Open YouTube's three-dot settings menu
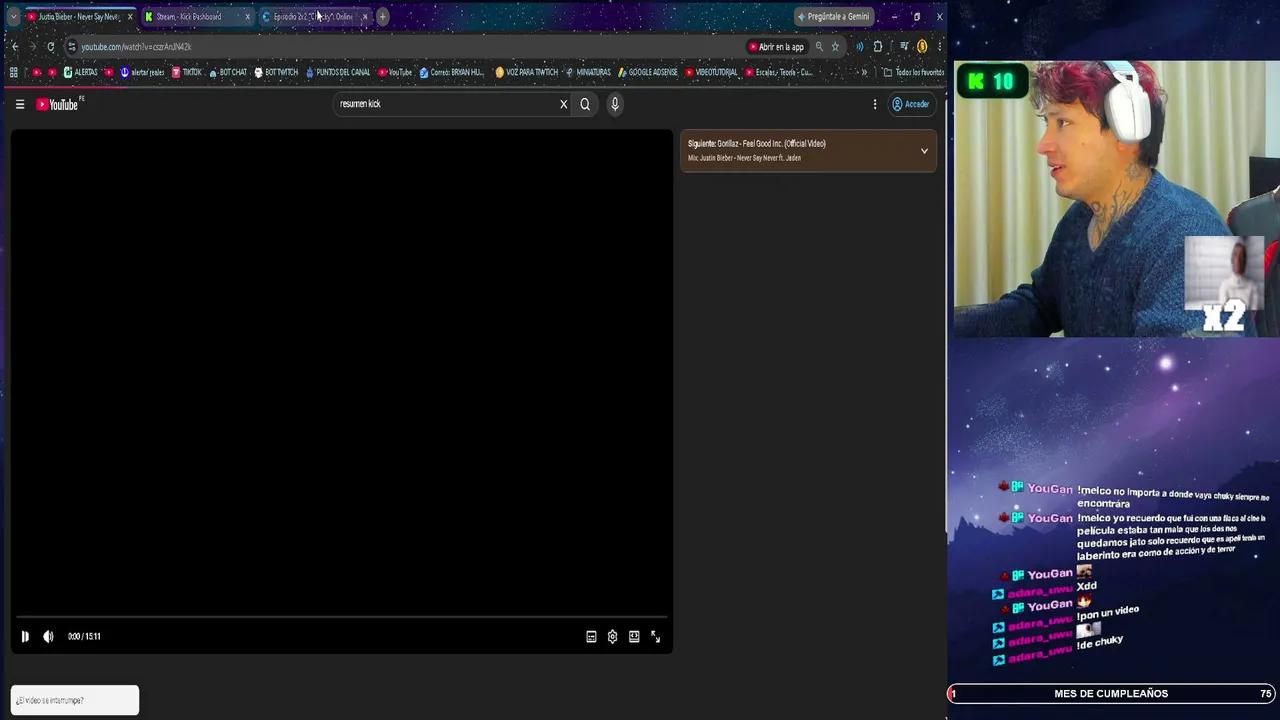The width and height of the screenshot is (1280, 720). (x=875, y=104)
